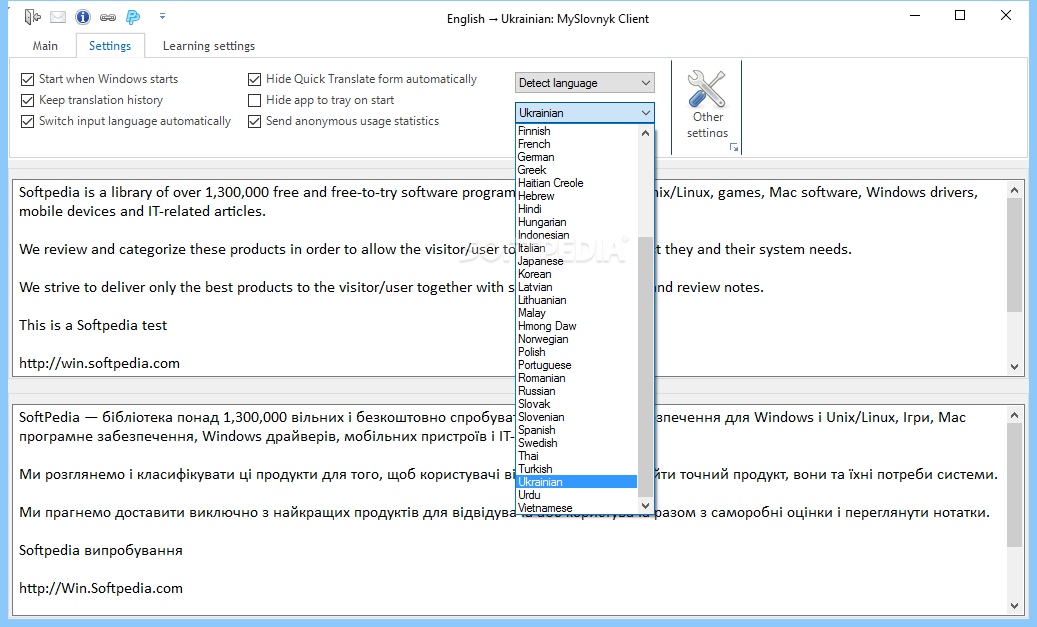Click source text scroll up arrow

(1015, 190)
